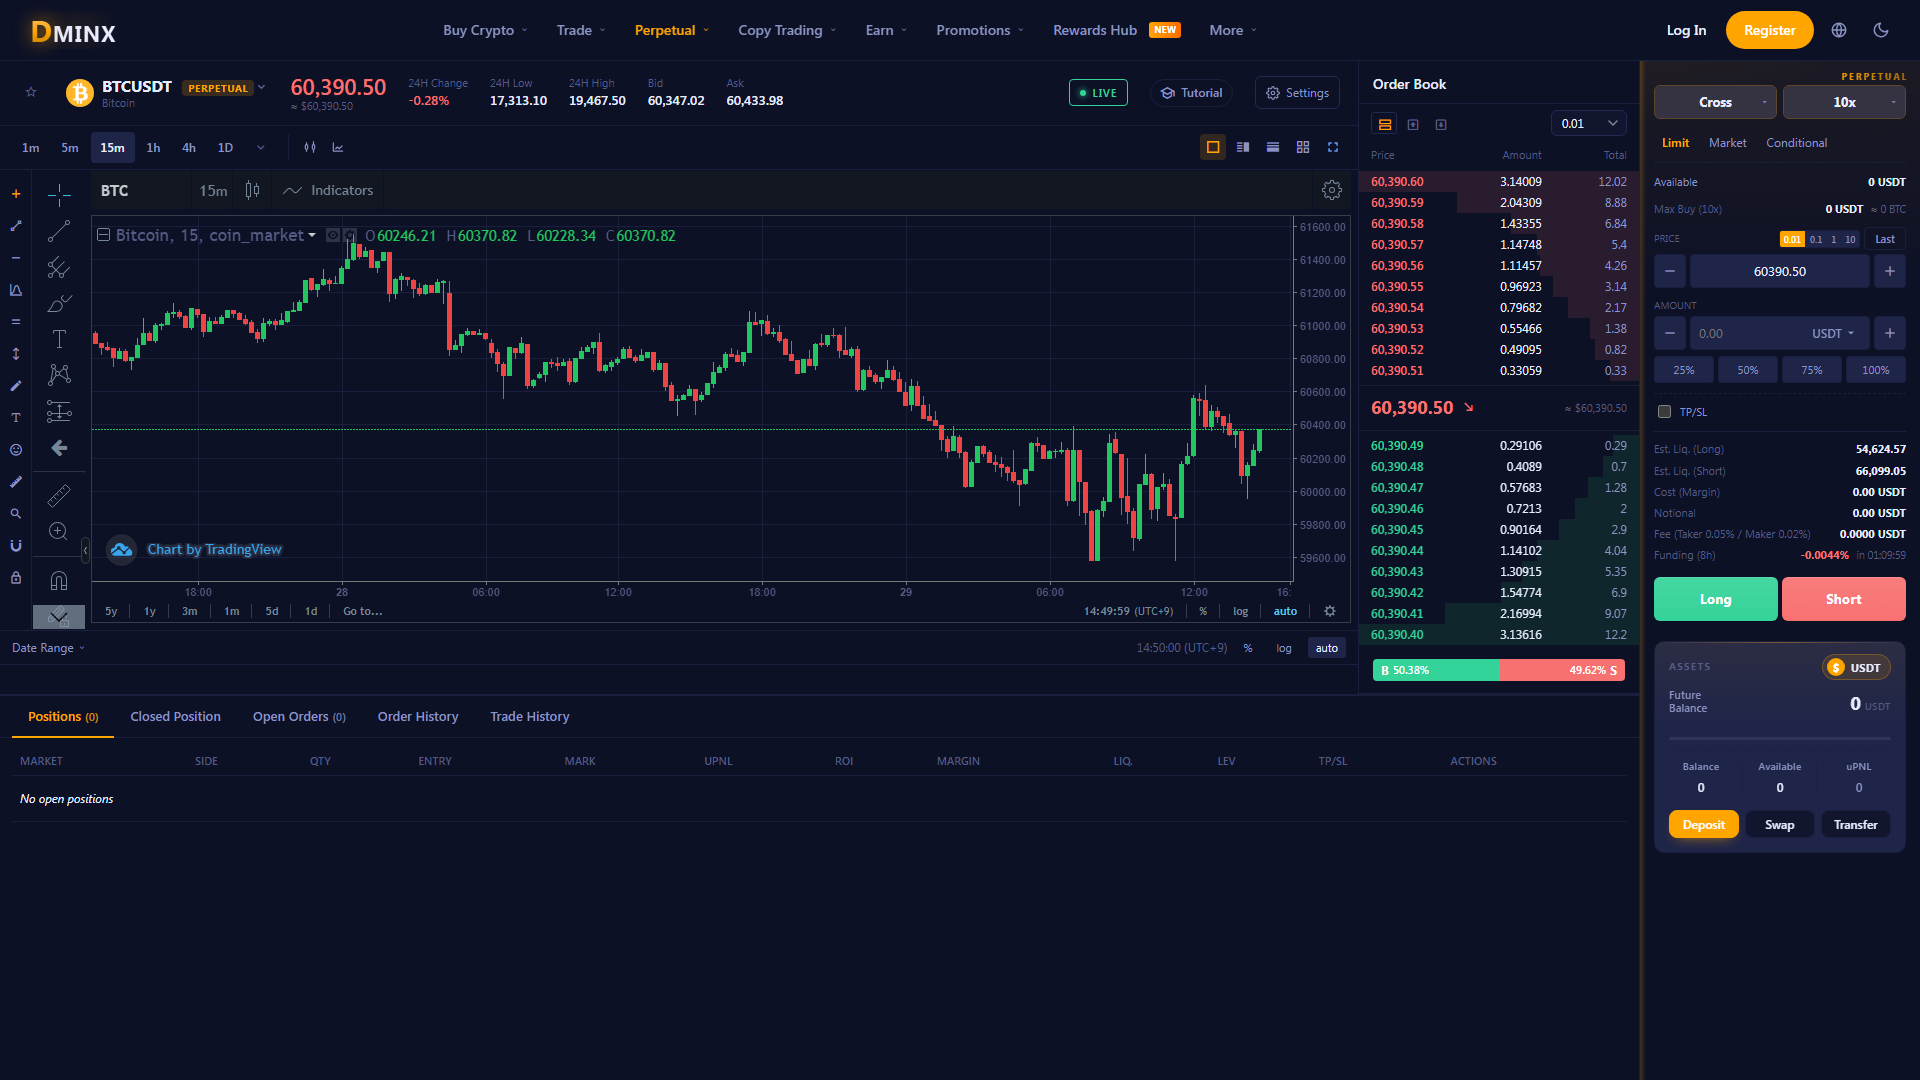Click the red Short button
Image resolution: width=1920 pixels, height=1080 pixels.
coord(1843,599)
